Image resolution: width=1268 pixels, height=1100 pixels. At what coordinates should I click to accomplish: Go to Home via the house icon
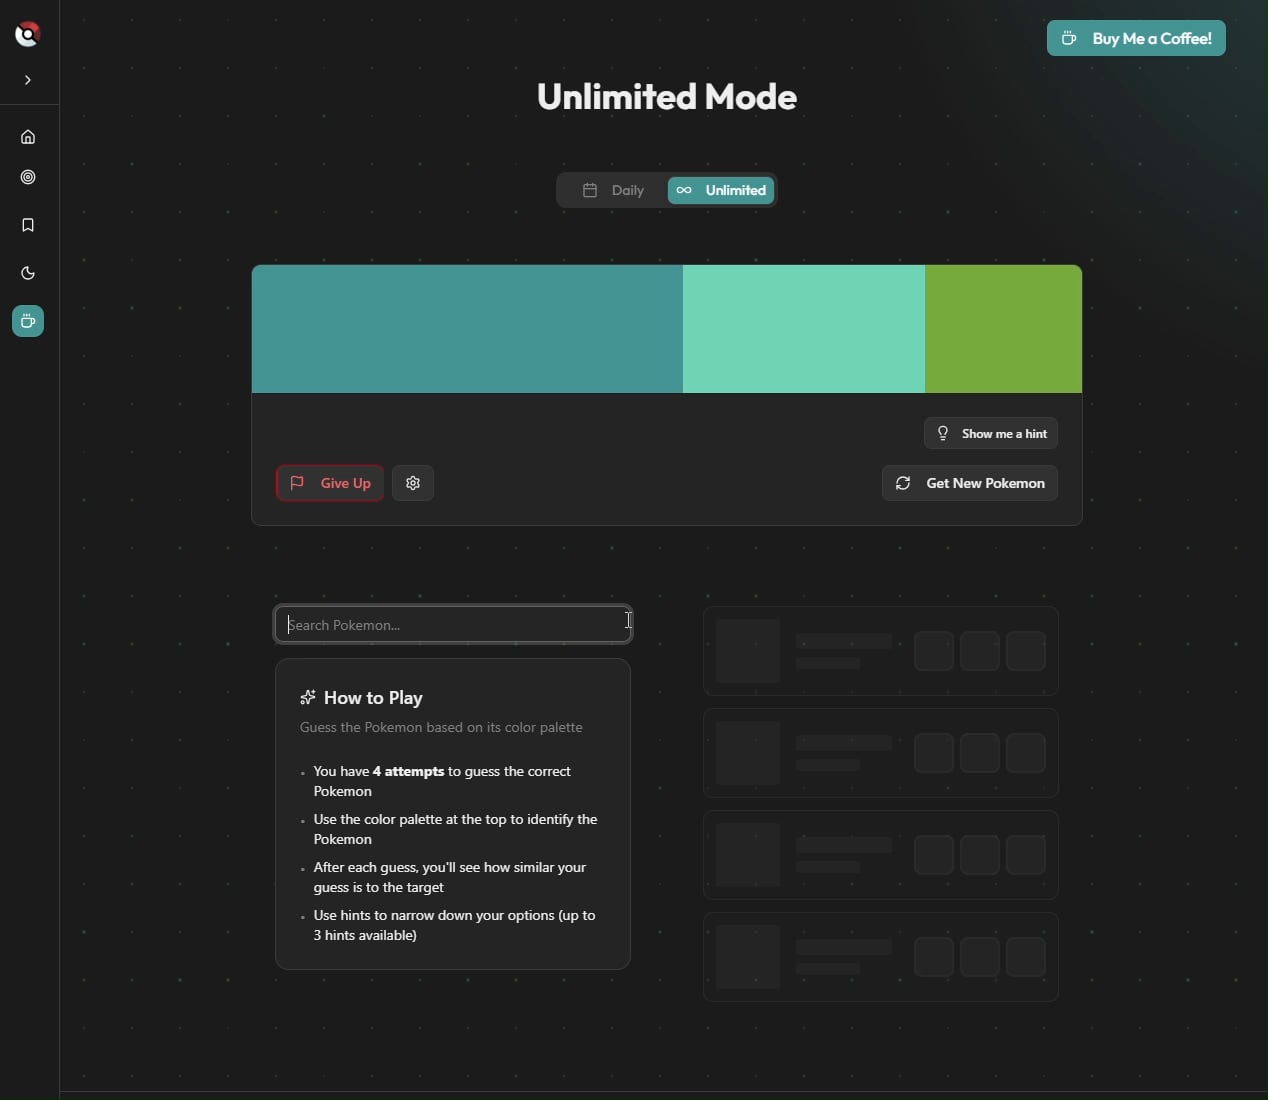click(28, 137)
